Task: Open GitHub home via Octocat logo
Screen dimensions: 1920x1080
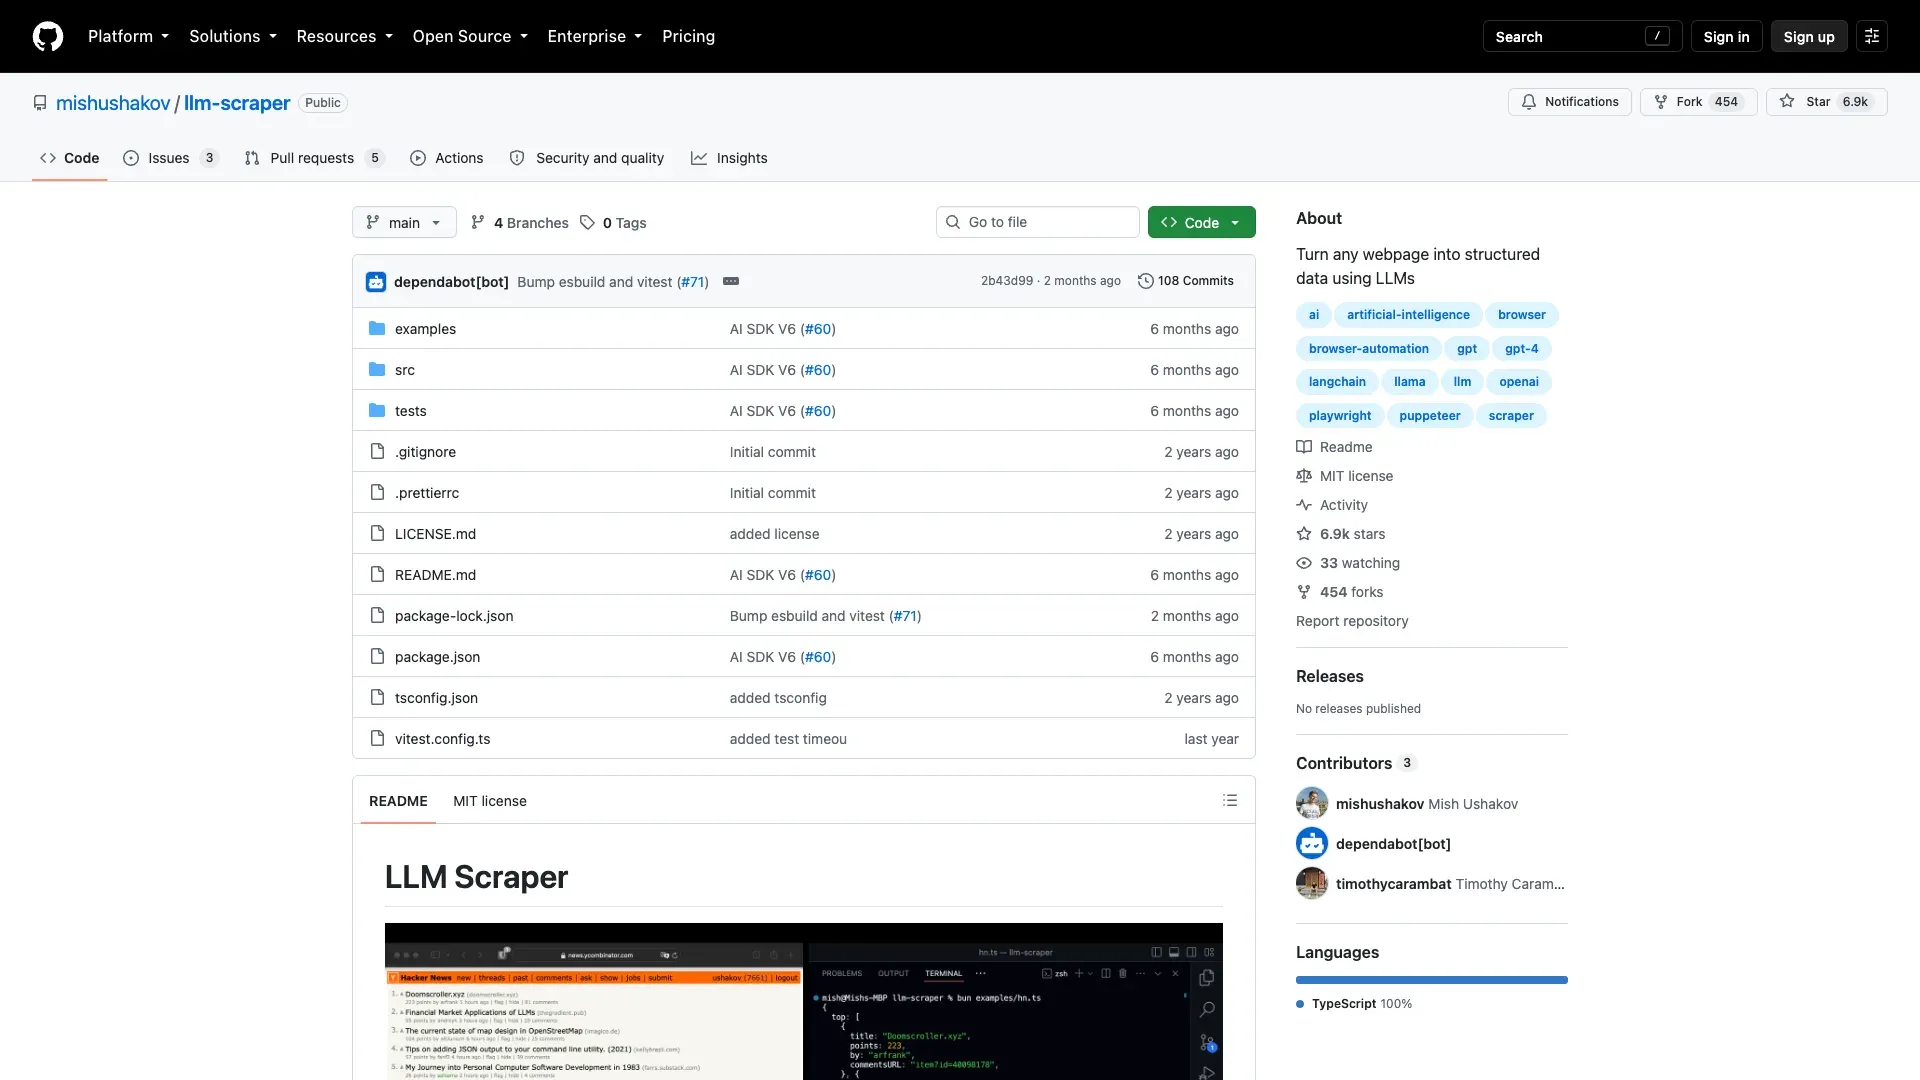Action: [x=48, y=36]
